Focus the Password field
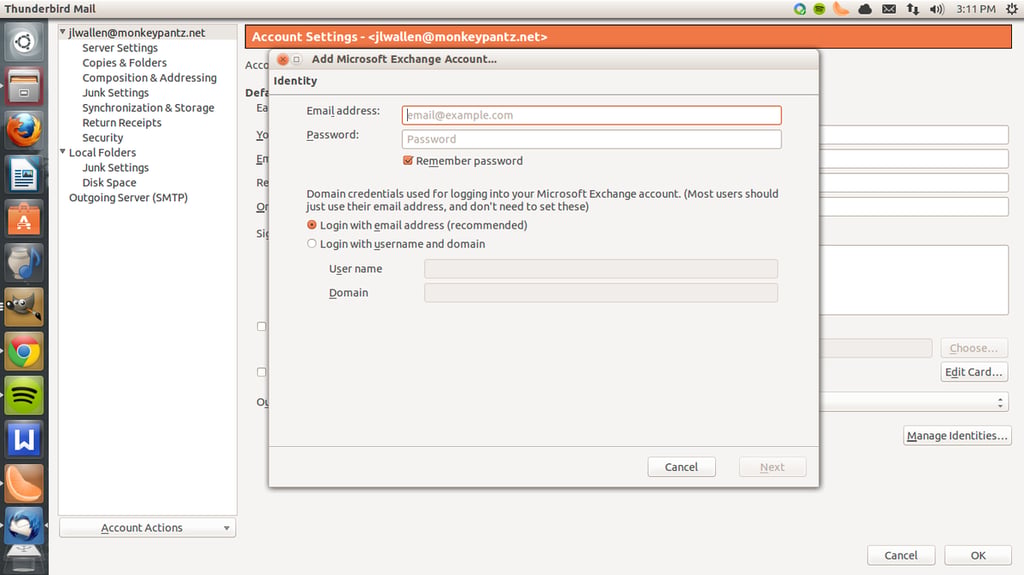 pyautogui.click(x=591, y=139)
